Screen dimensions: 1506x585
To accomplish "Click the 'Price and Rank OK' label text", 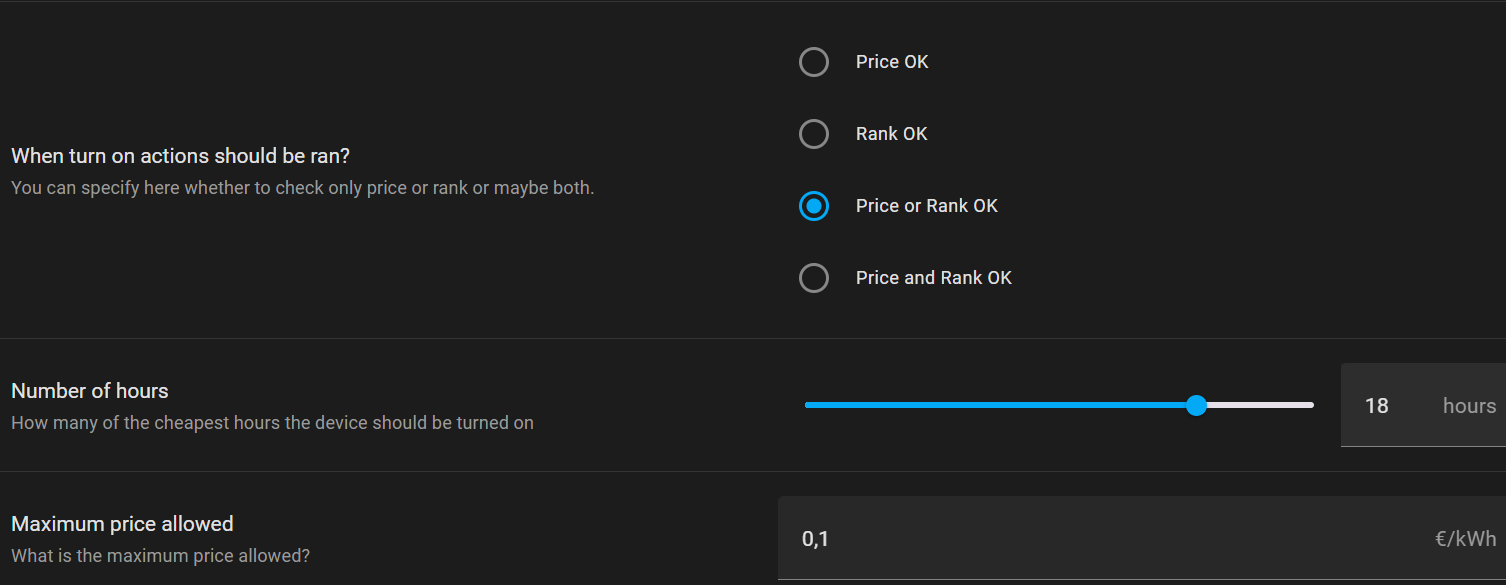I will coord(933,278).
